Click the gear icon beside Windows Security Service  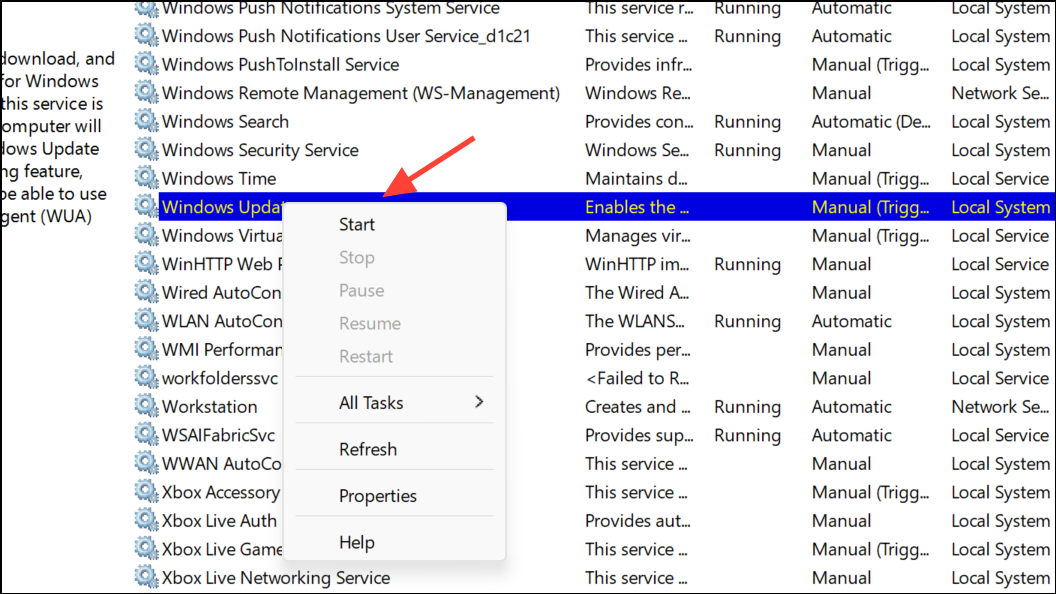[146, 150]
